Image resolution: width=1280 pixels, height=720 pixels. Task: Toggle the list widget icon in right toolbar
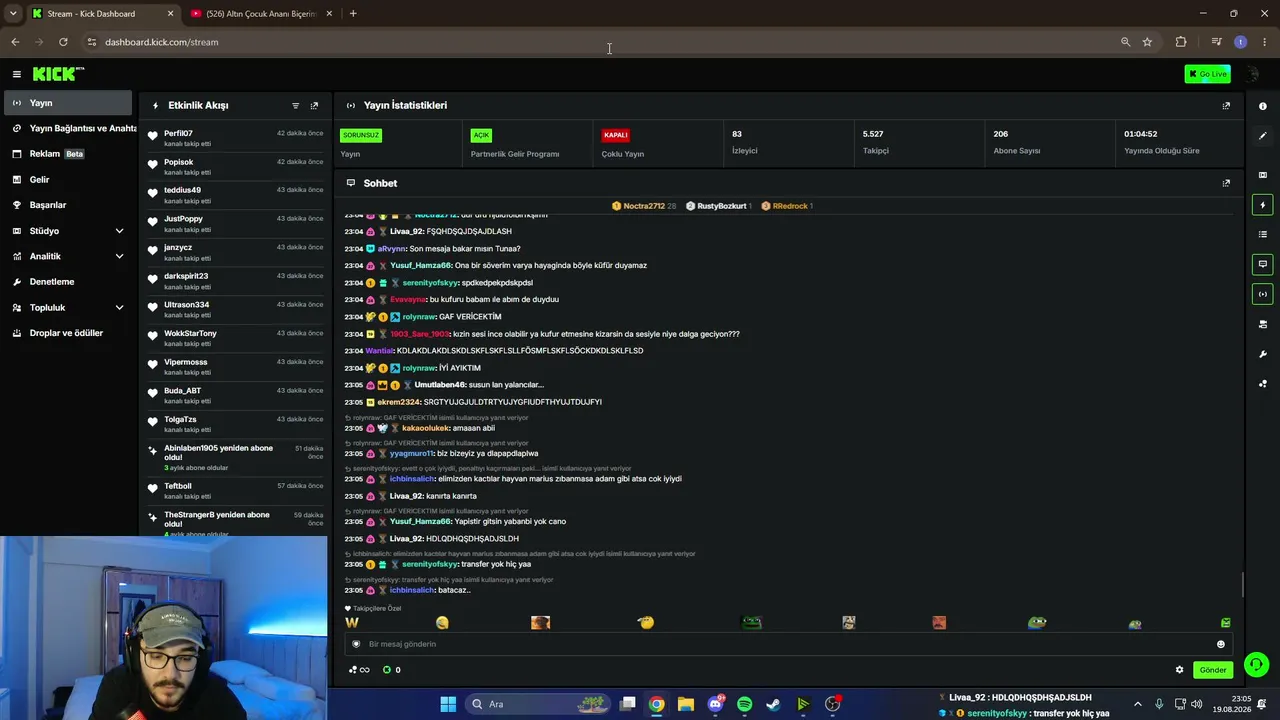(1262, 235)
